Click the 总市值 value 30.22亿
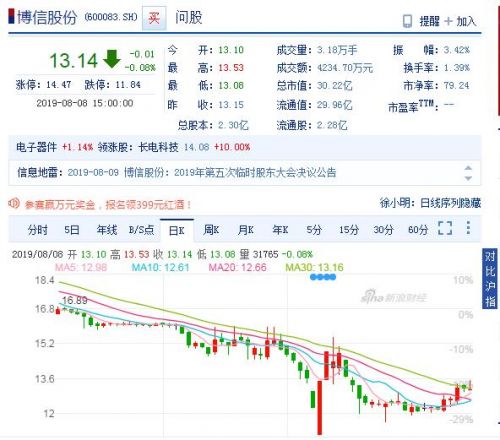Image resolution: width=500 pixels, height=440 pixels. click(334, 86)
